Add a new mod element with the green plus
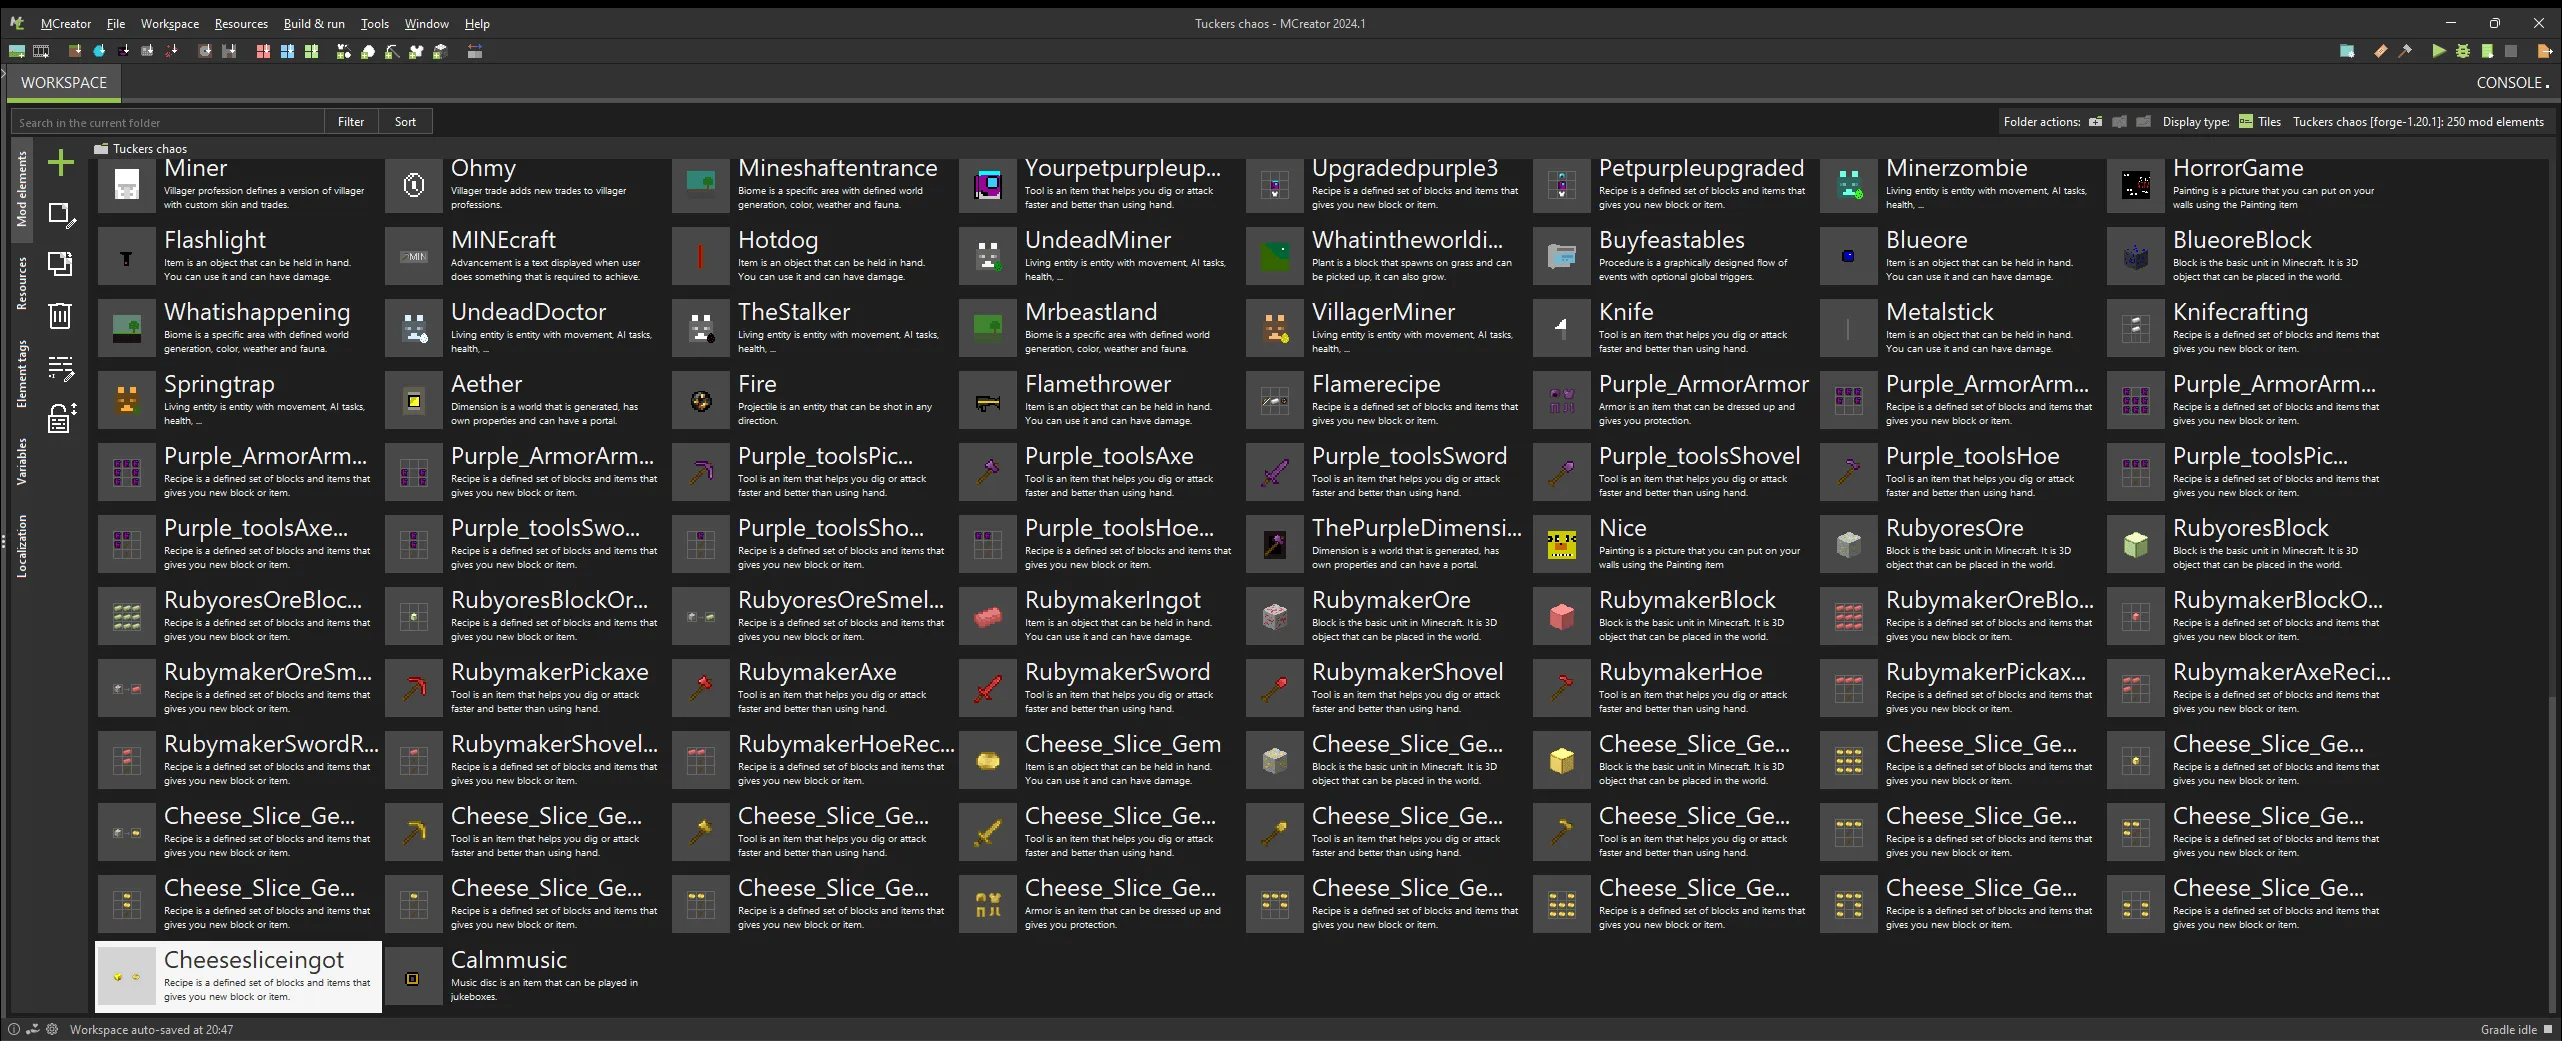 point(61,163)
